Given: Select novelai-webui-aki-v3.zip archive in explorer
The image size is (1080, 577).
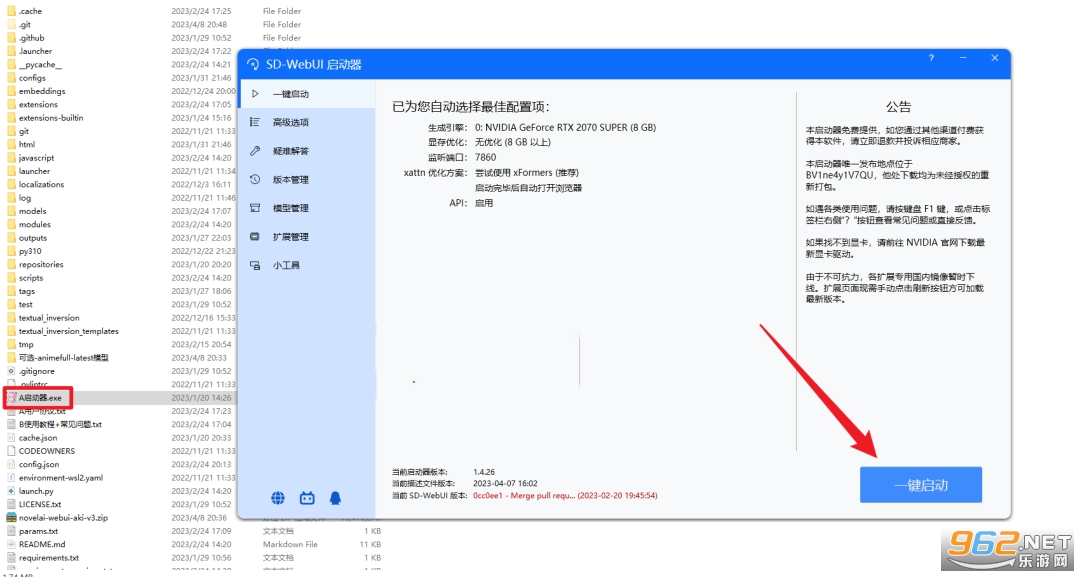Looking at the screenshot, I should (63, 518).
